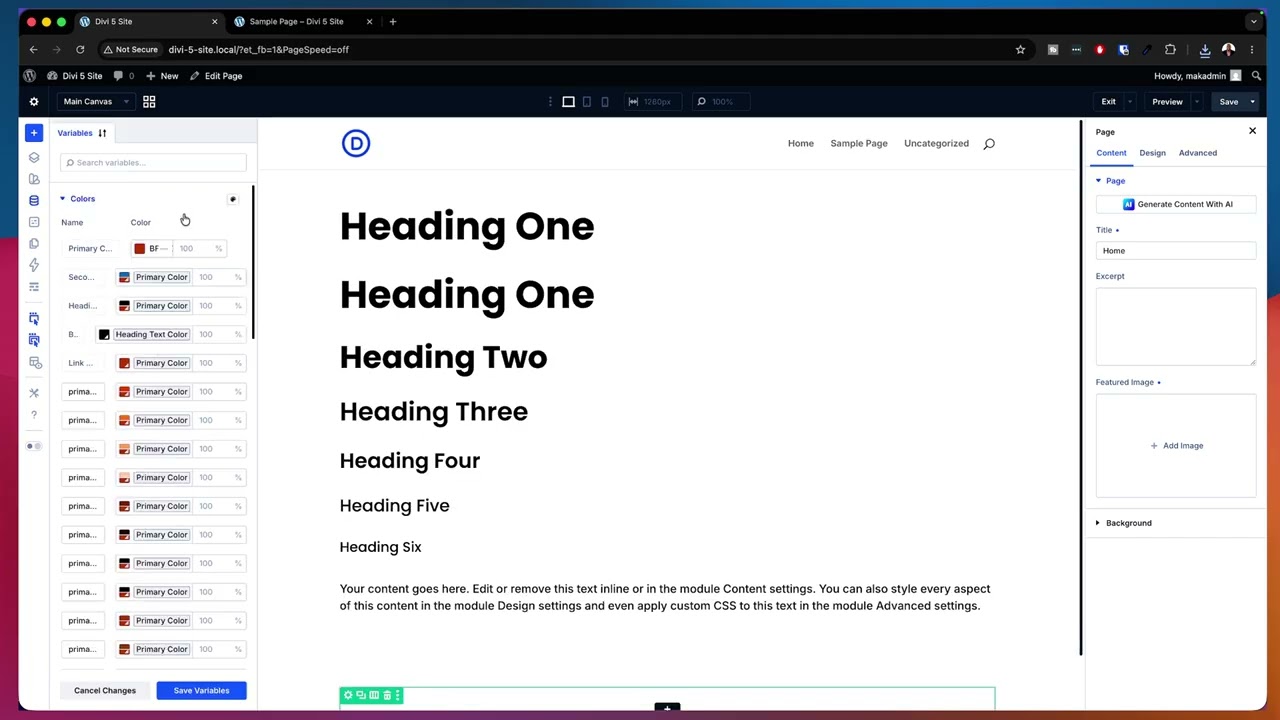The width and height of the screenshot is (1280, 720).
Task: Open the Divi builder settings gear
Action: pos(34,101)
